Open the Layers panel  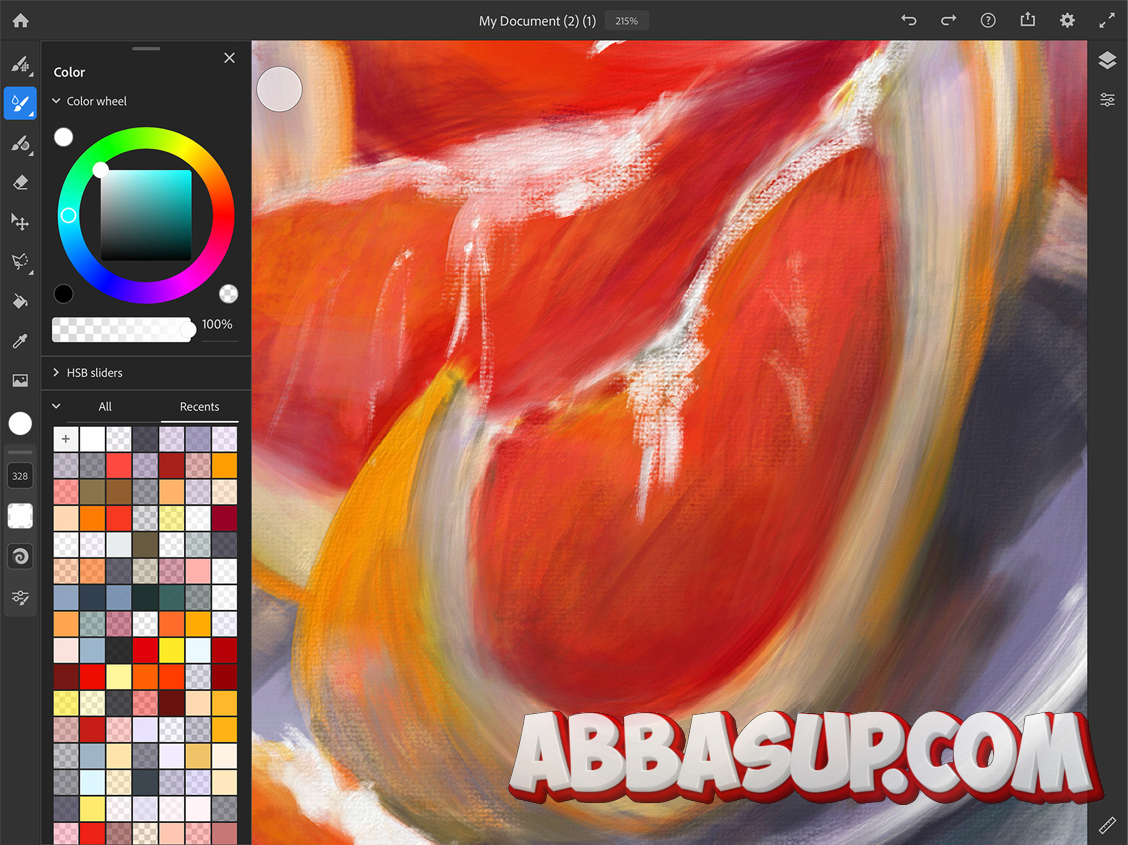point(1107,60)
